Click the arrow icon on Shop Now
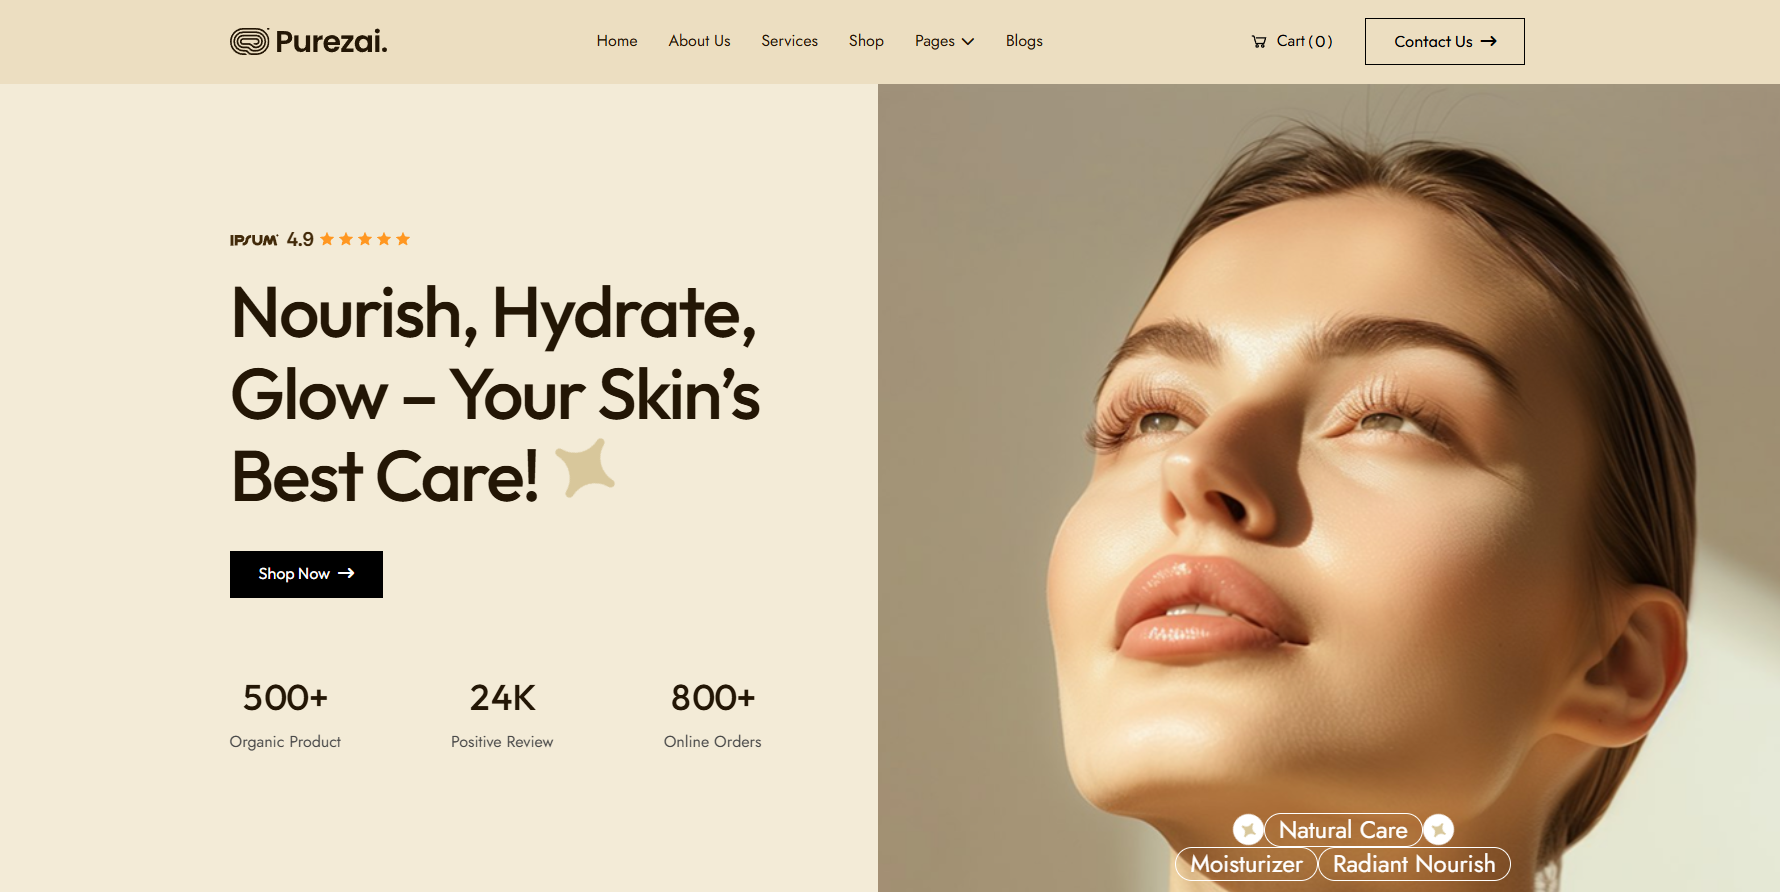 [346, 573]
